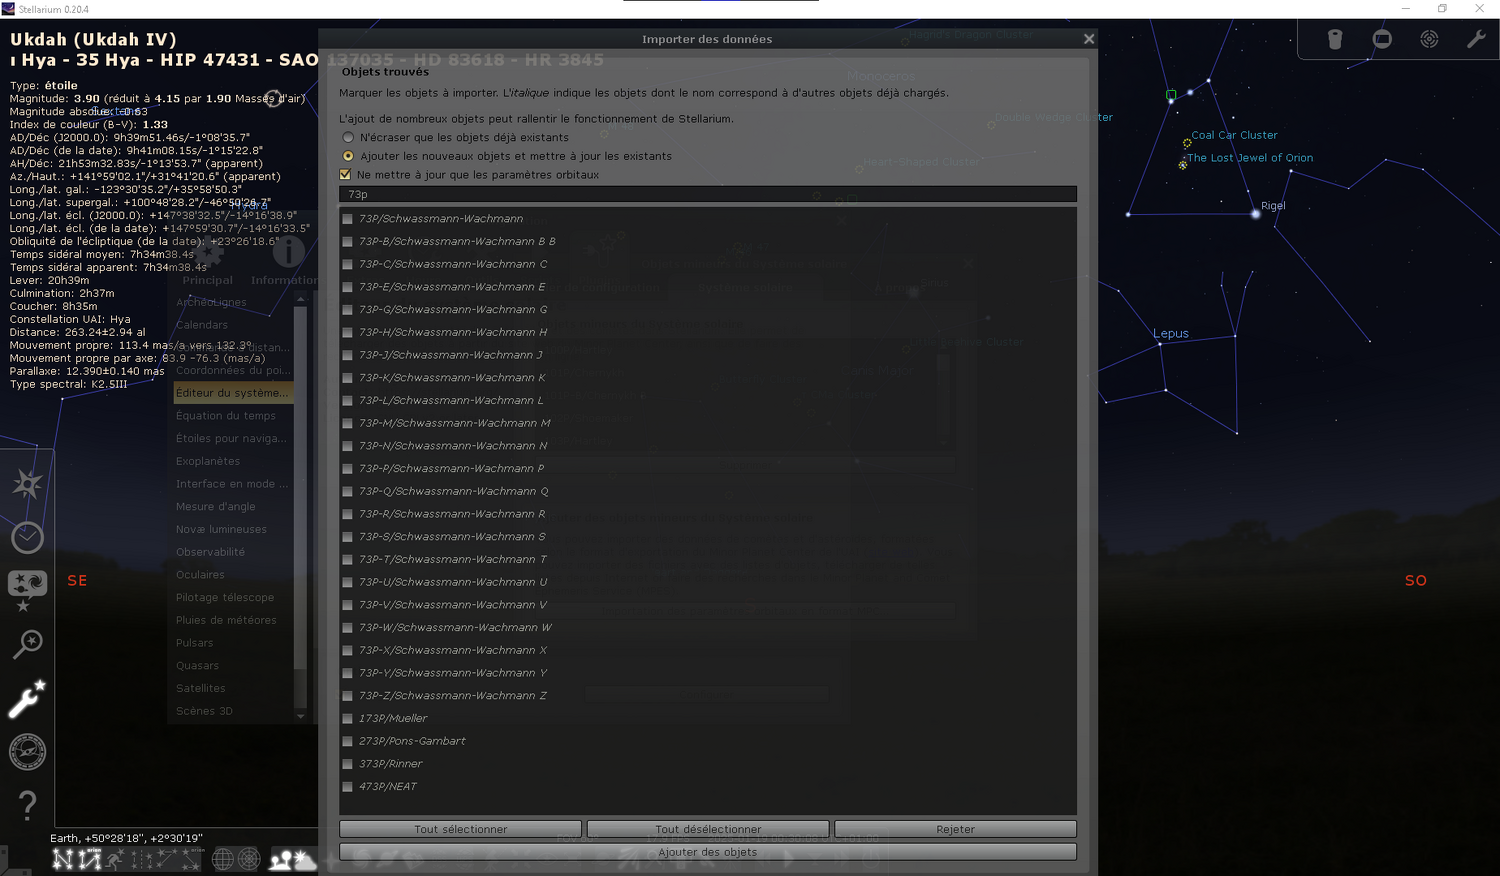Click the star Rigel in sky
Viewport: 1500px width, 876px height.
(1256, 213)
